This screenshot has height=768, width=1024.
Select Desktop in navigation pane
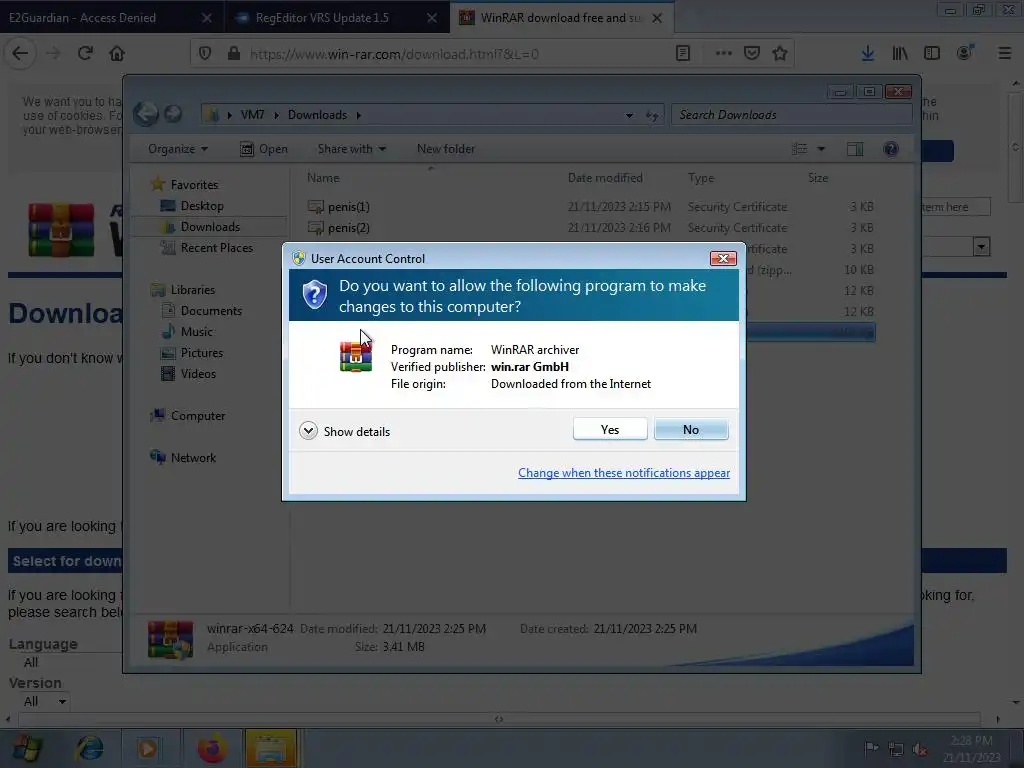[202, 206]
